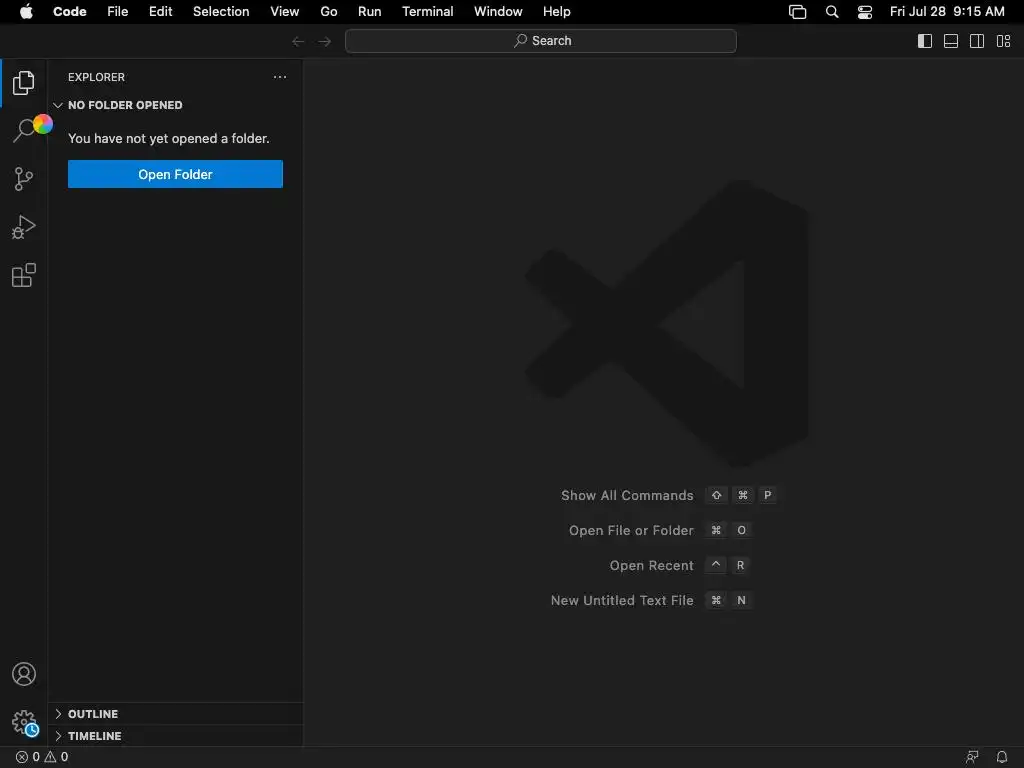Image resolution: width=1024 pixels, height=768 pixels.
Task: Go forward with the right arrow
Action: click(325, 41)
